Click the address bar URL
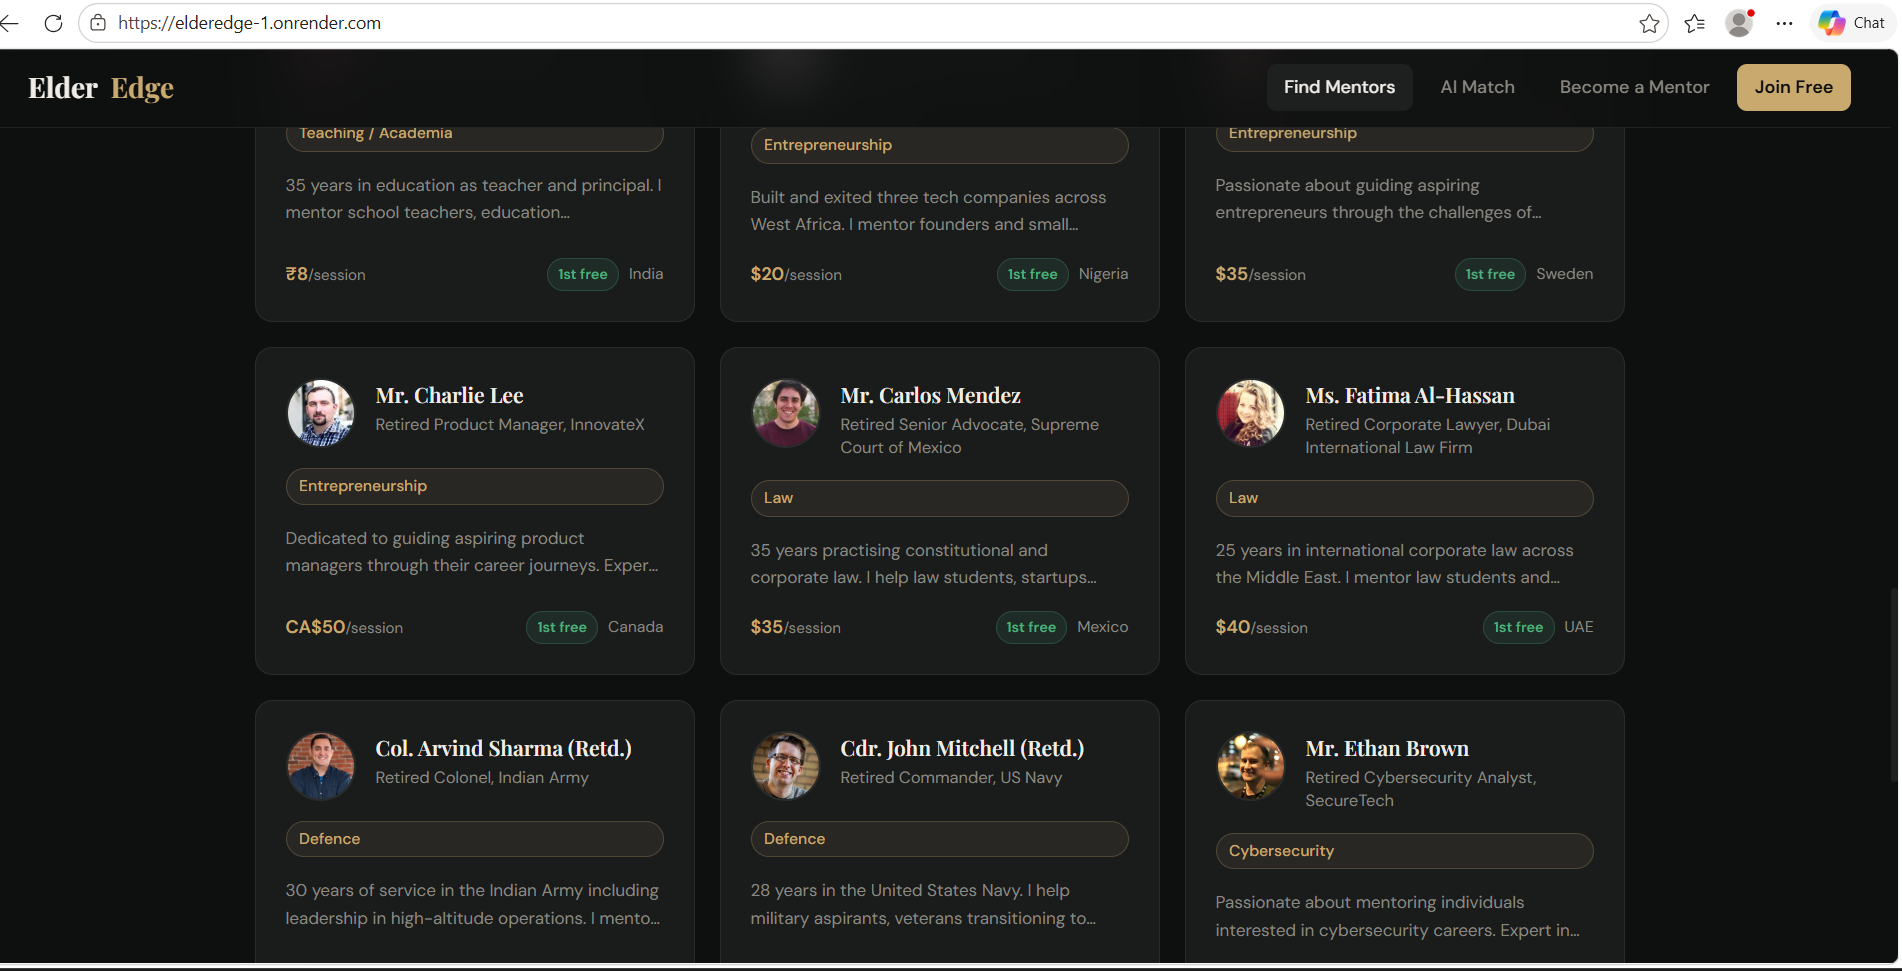The width and height of the screenshot is (1902, 971). [x=249, y=23]
